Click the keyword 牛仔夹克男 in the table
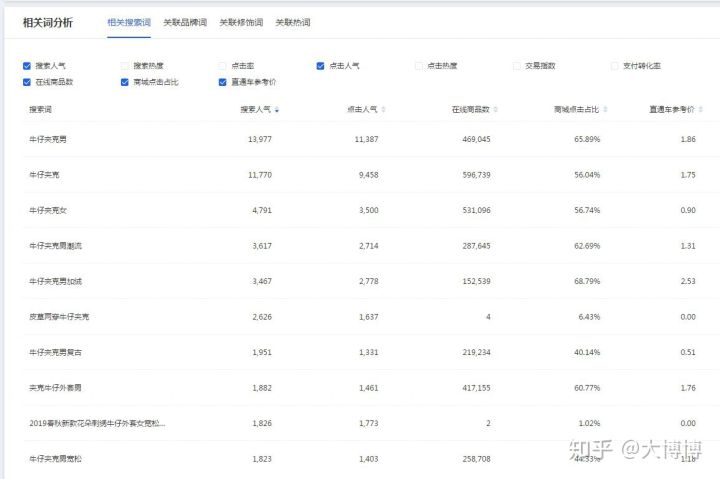 tap(49, 139)
